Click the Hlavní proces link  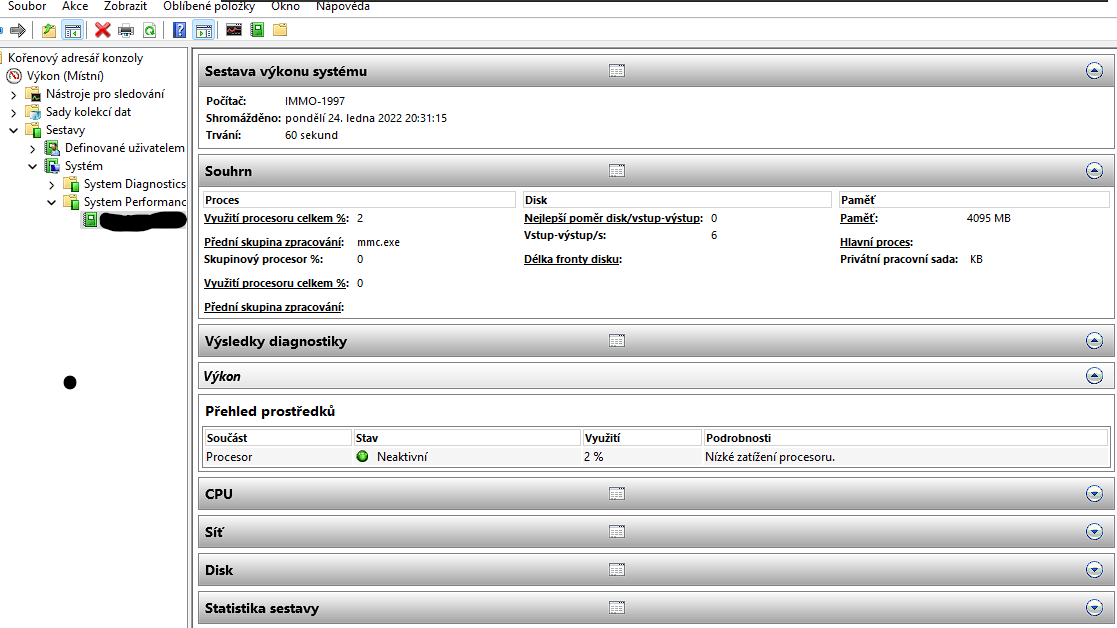875,242
